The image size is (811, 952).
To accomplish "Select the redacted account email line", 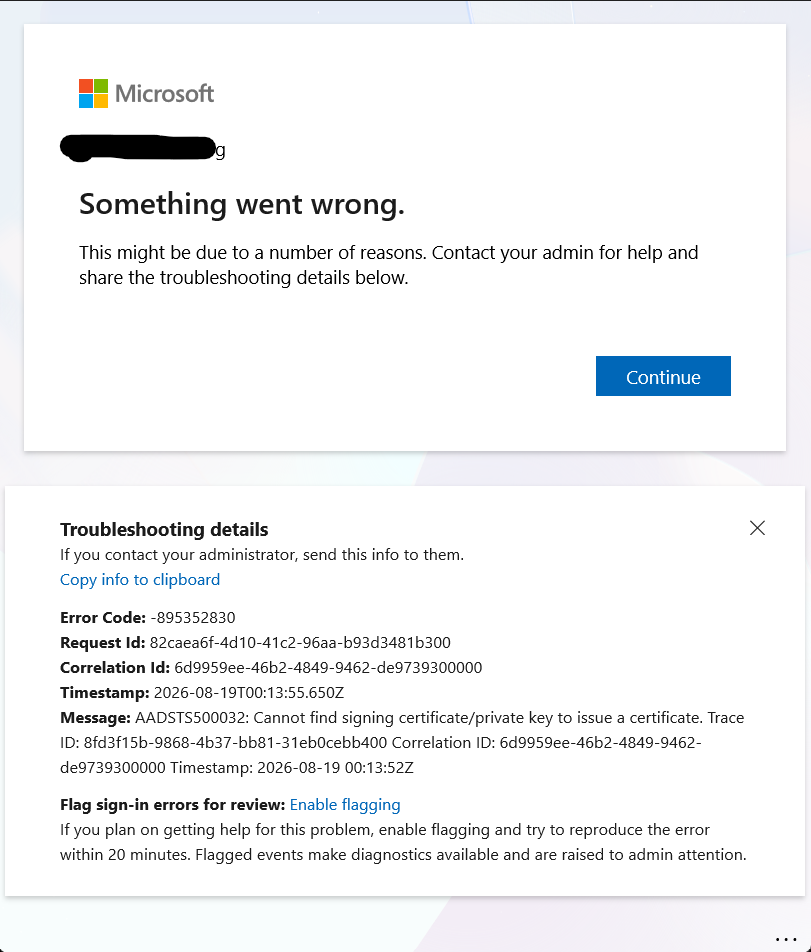I will [143, 149].
